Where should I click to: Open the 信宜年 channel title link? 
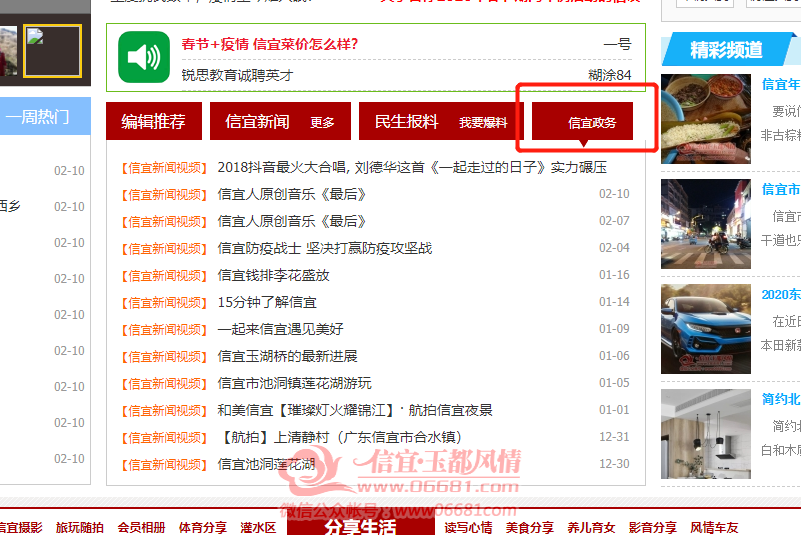[781, 85]
